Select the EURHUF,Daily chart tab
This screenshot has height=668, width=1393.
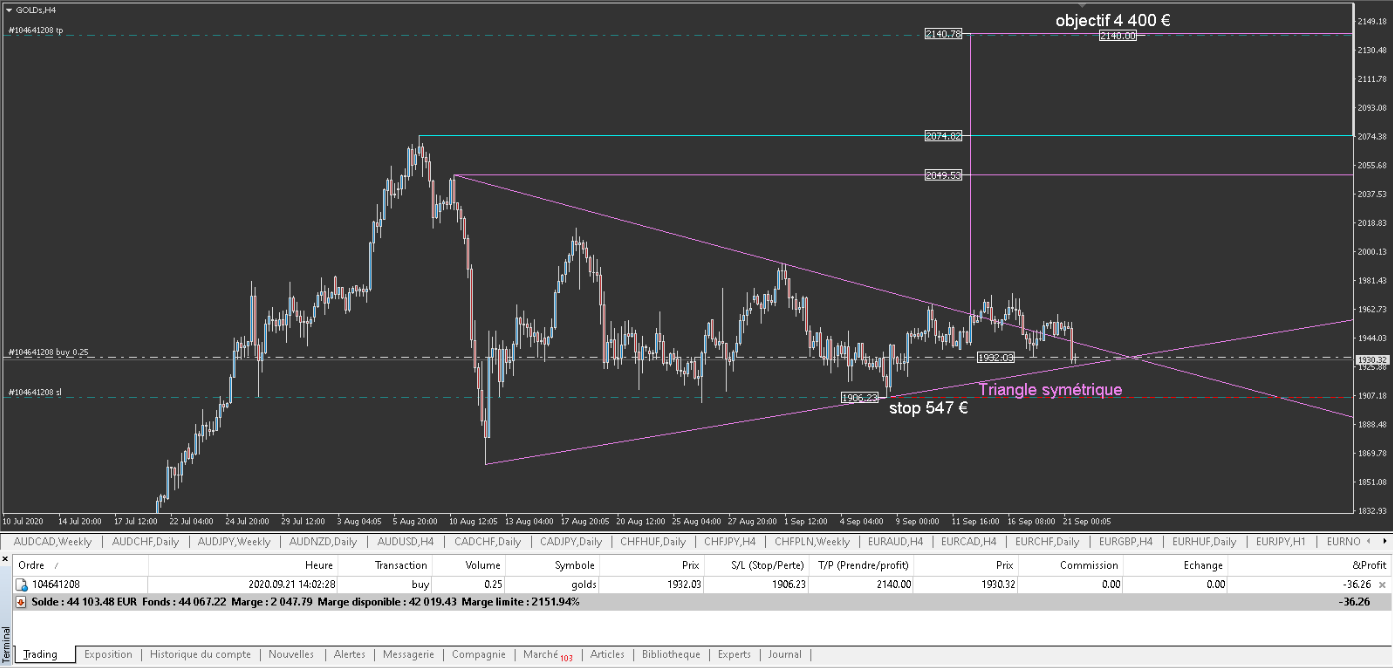point(1204,541)
